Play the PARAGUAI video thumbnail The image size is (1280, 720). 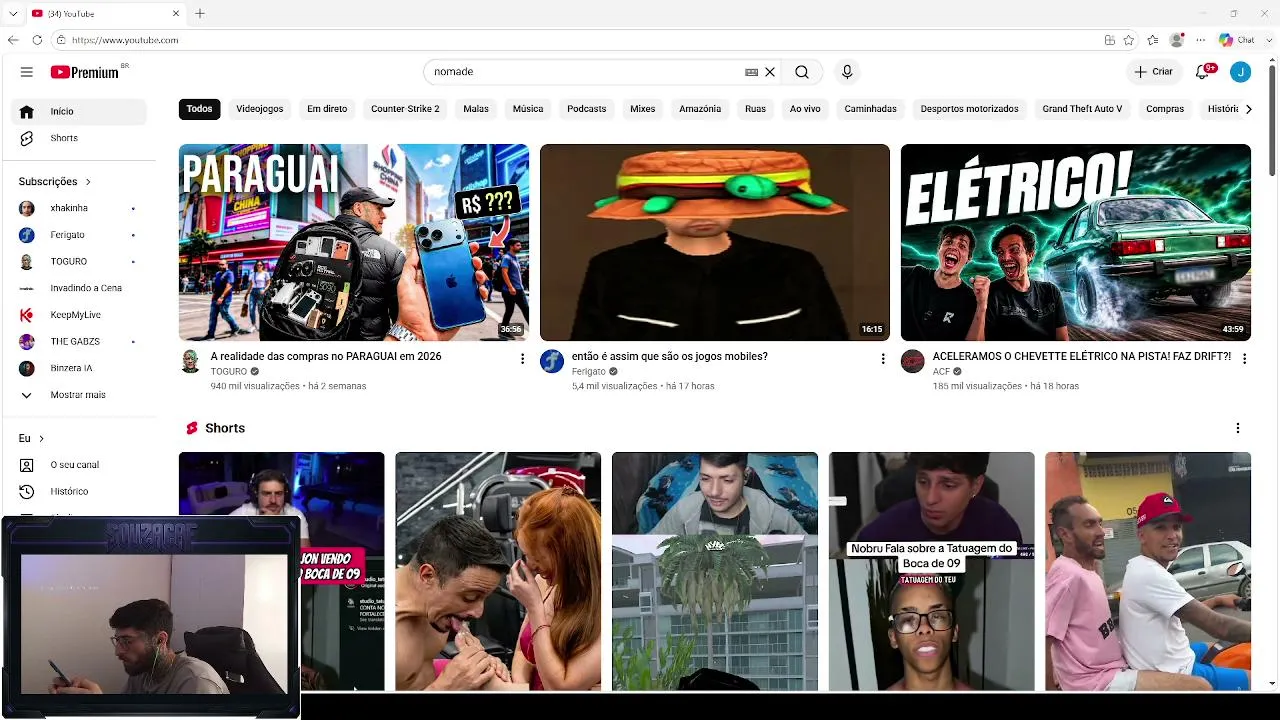(354, 242)
